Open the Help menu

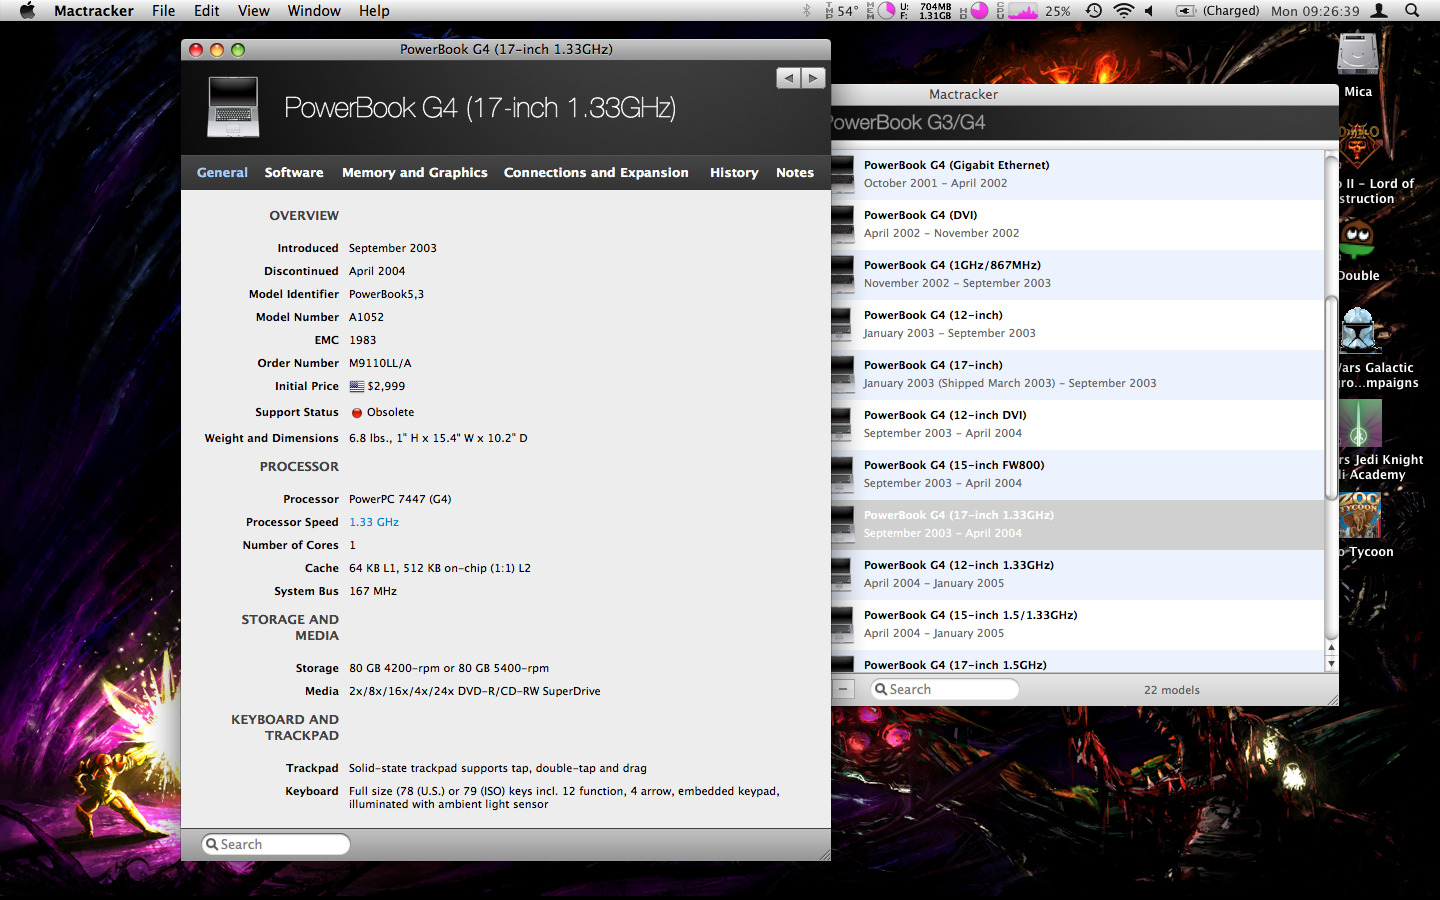point(374,11)
